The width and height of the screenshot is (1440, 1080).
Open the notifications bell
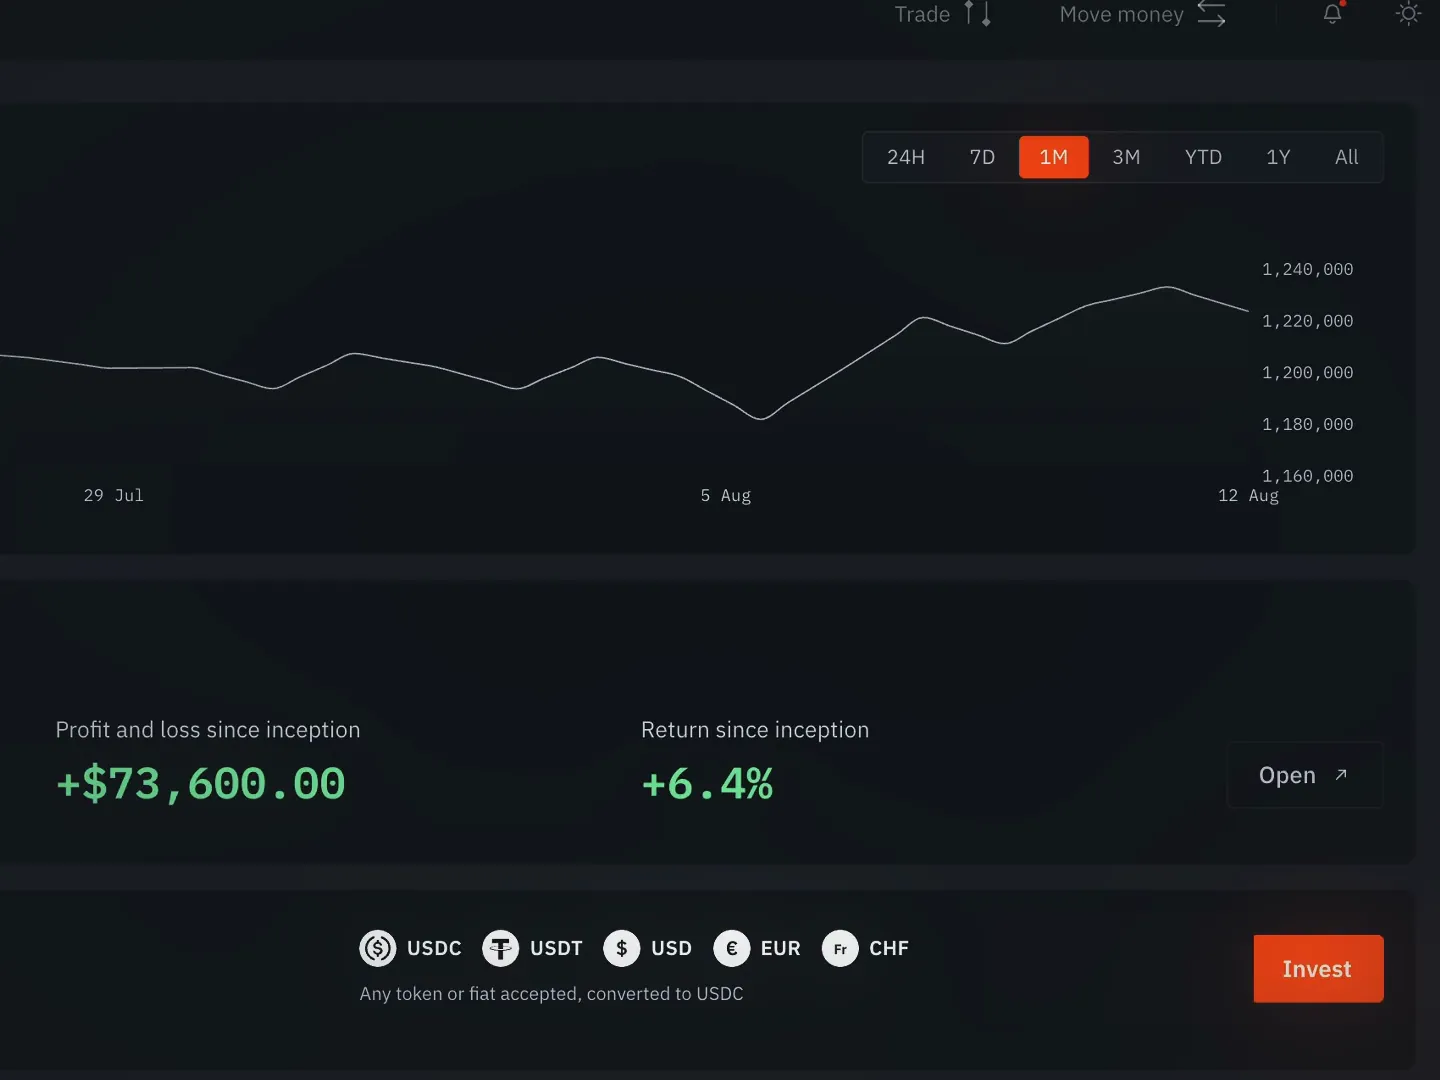(x=1333, y=13)
